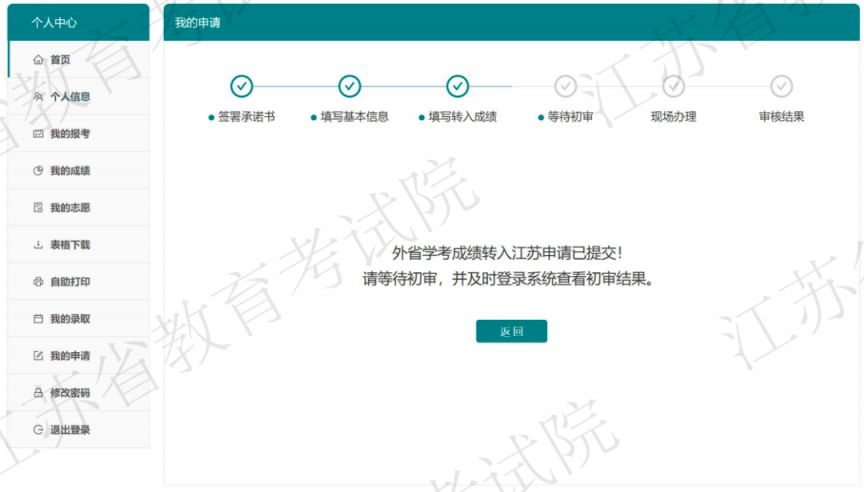This screenshot has width=864, height=492.
Task: Click the lock icon beside 修改密码
Action: pyautogui.click(x=38, y=392)
